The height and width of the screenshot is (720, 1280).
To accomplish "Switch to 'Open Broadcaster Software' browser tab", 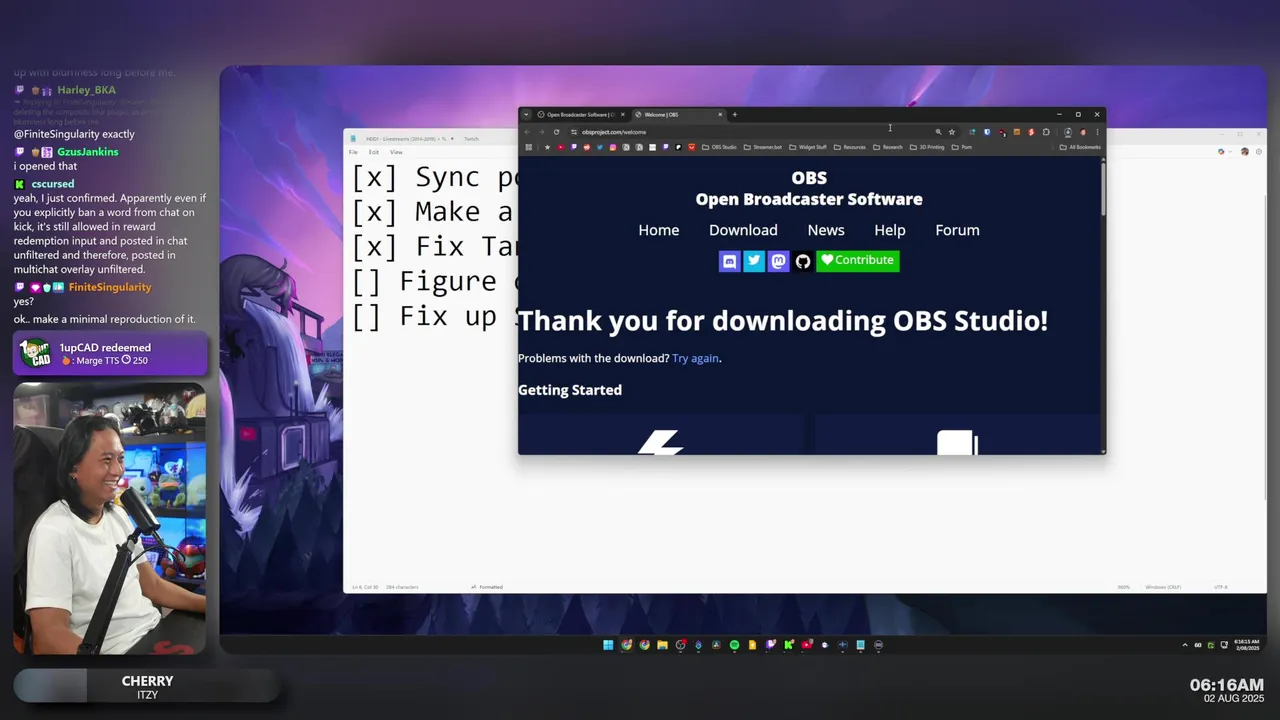I will tap(580, 114).
